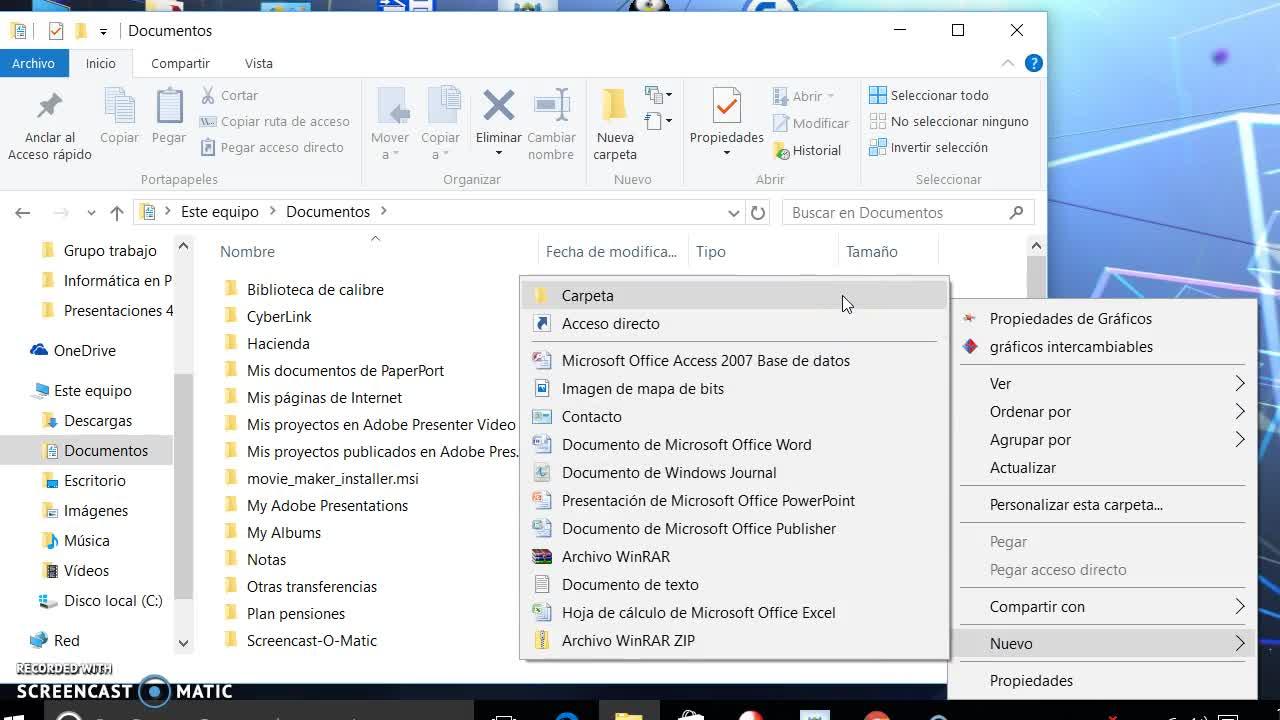
Task: Click Seleccionar todo
Action: 929,95
